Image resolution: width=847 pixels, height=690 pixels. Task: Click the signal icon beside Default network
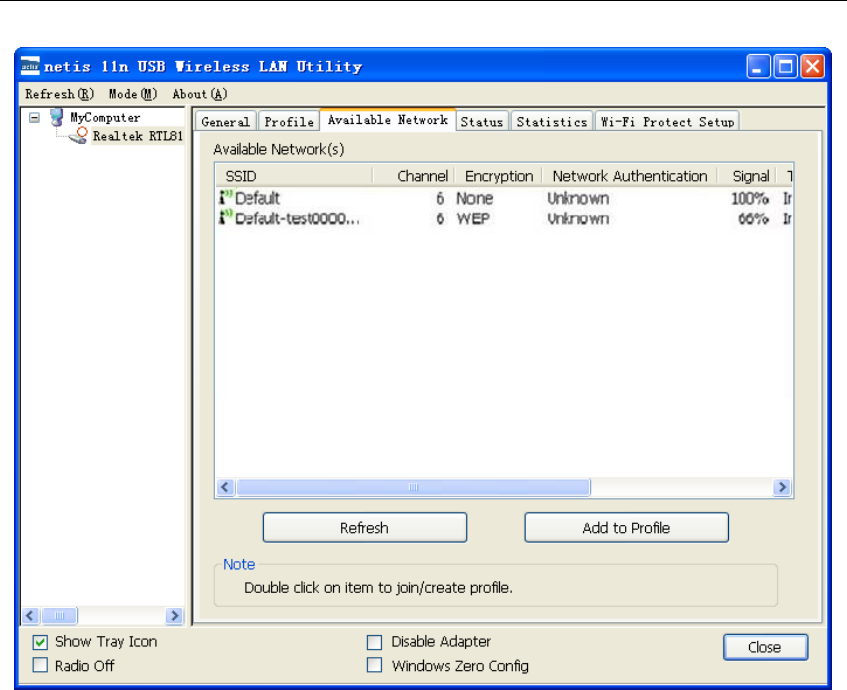226,198
